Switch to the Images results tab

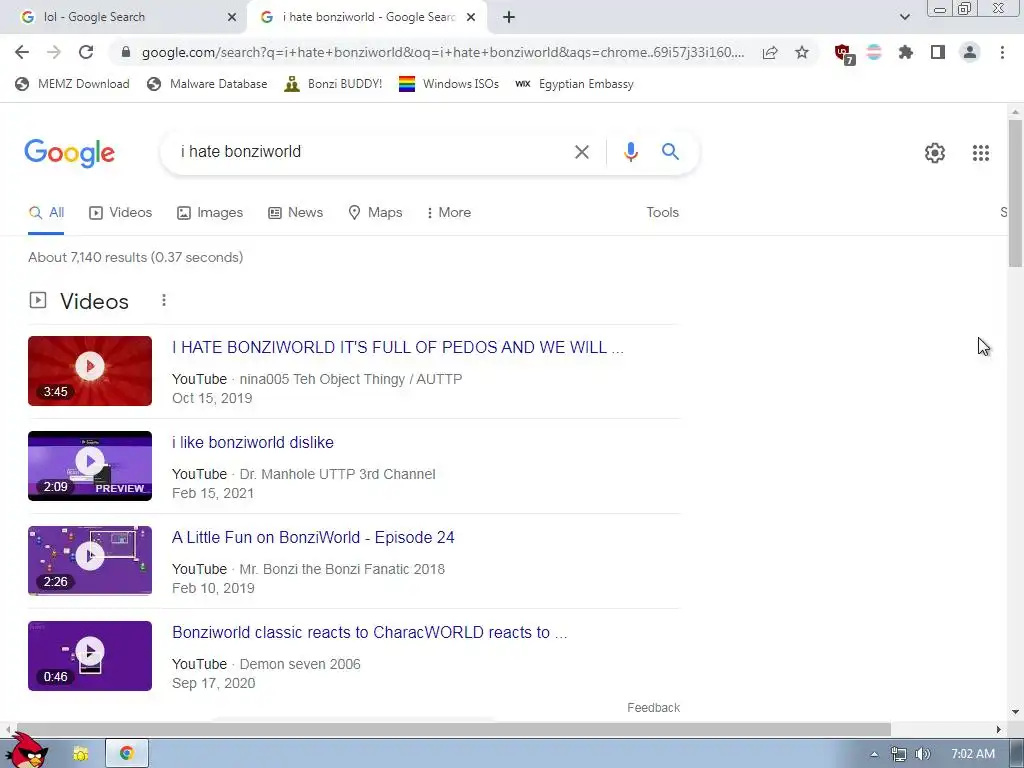pos(210,212)
